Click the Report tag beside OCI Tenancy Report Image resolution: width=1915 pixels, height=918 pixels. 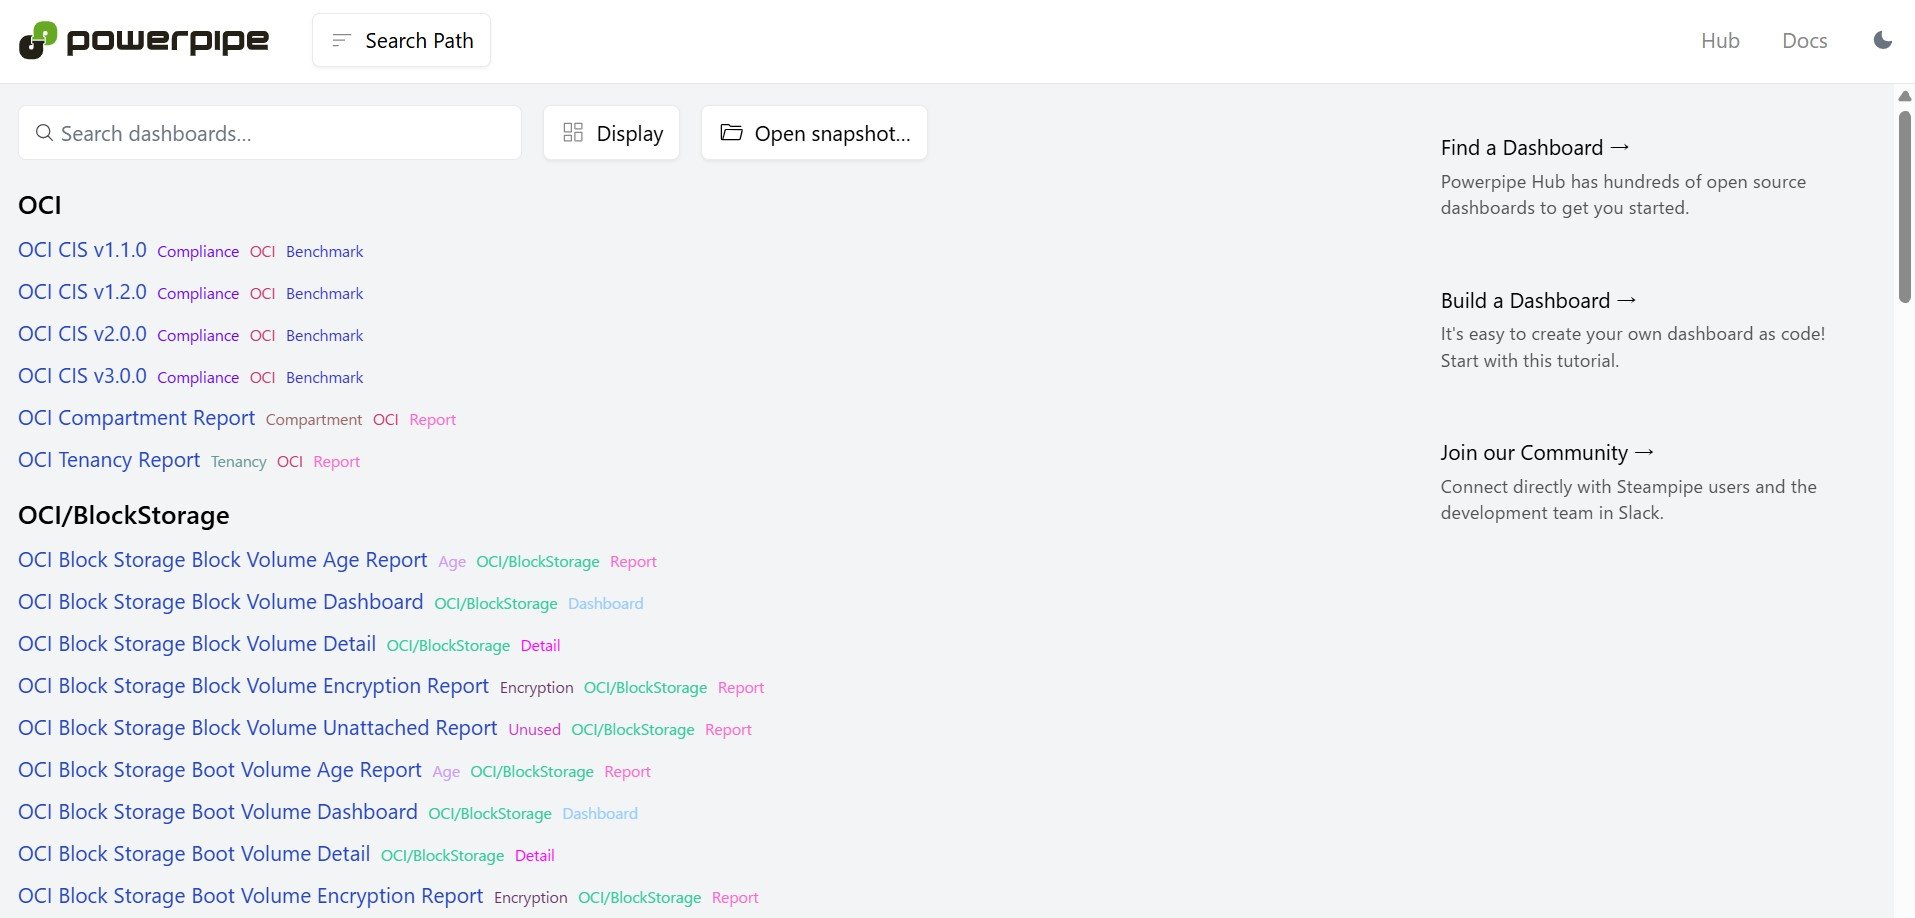(x=336, y=462)
